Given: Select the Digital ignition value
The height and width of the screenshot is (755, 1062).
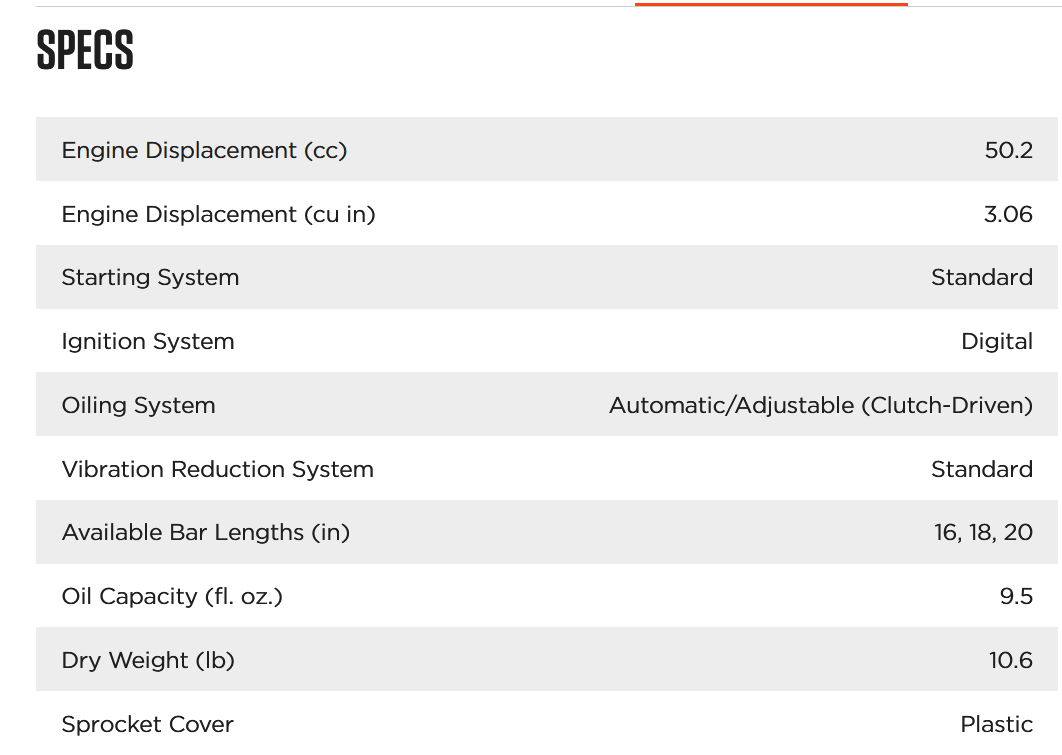Looking at the screenshot, I should pos(996,341).
